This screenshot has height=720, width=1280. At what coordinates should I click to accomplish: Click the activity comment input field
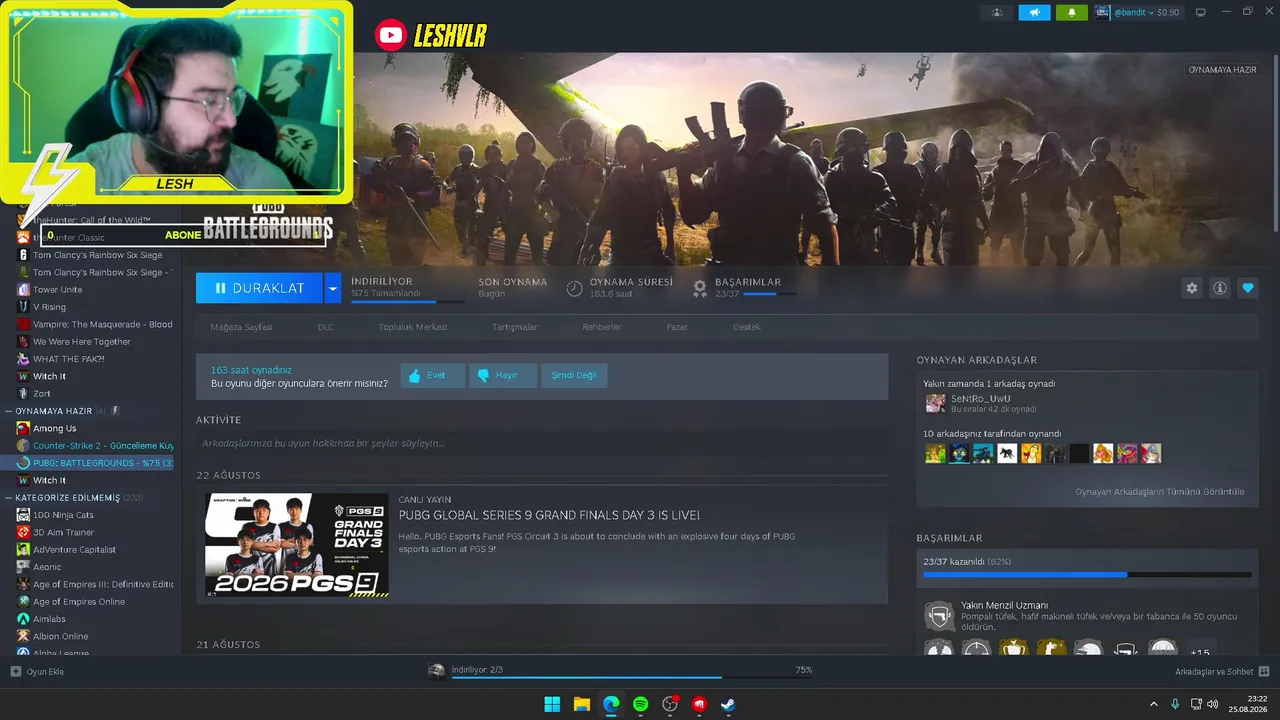tap(541, 443)
